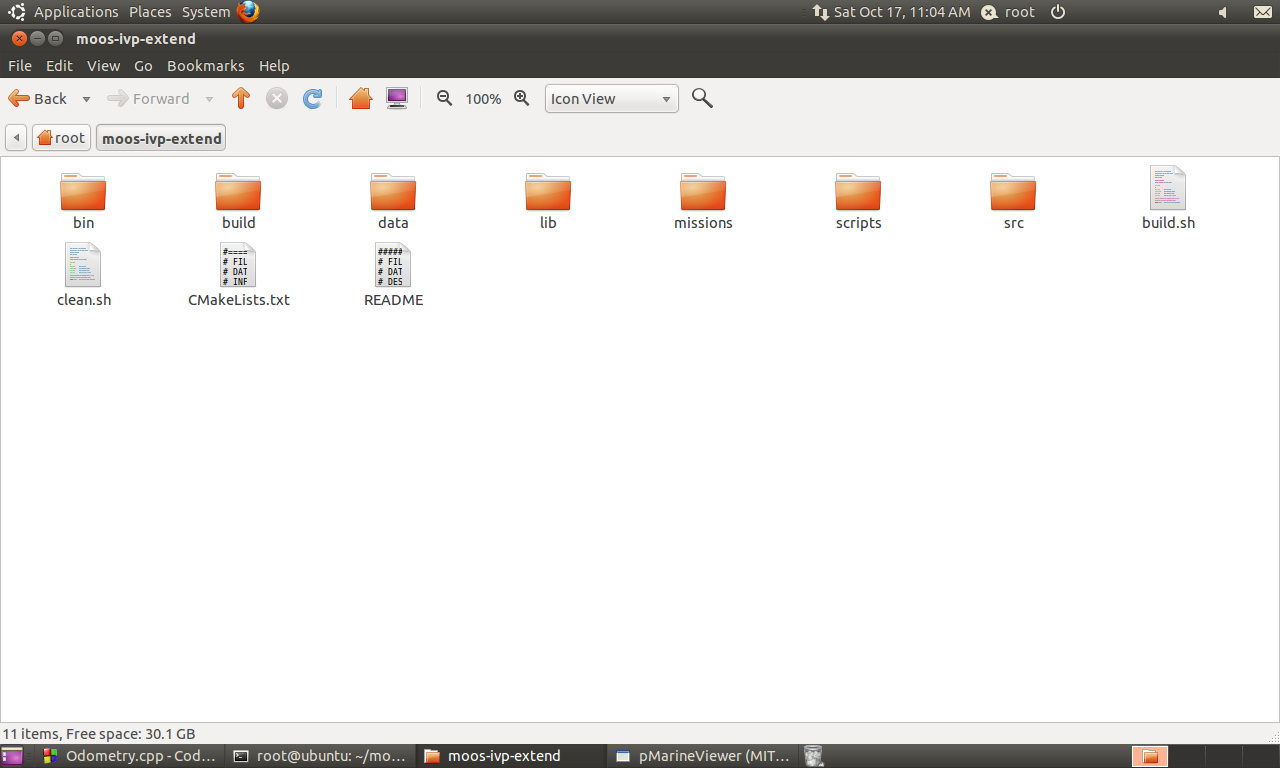Click the status bar item count text
The height and width of the screenshot is (768, 1280).
(x=99, y=734)
